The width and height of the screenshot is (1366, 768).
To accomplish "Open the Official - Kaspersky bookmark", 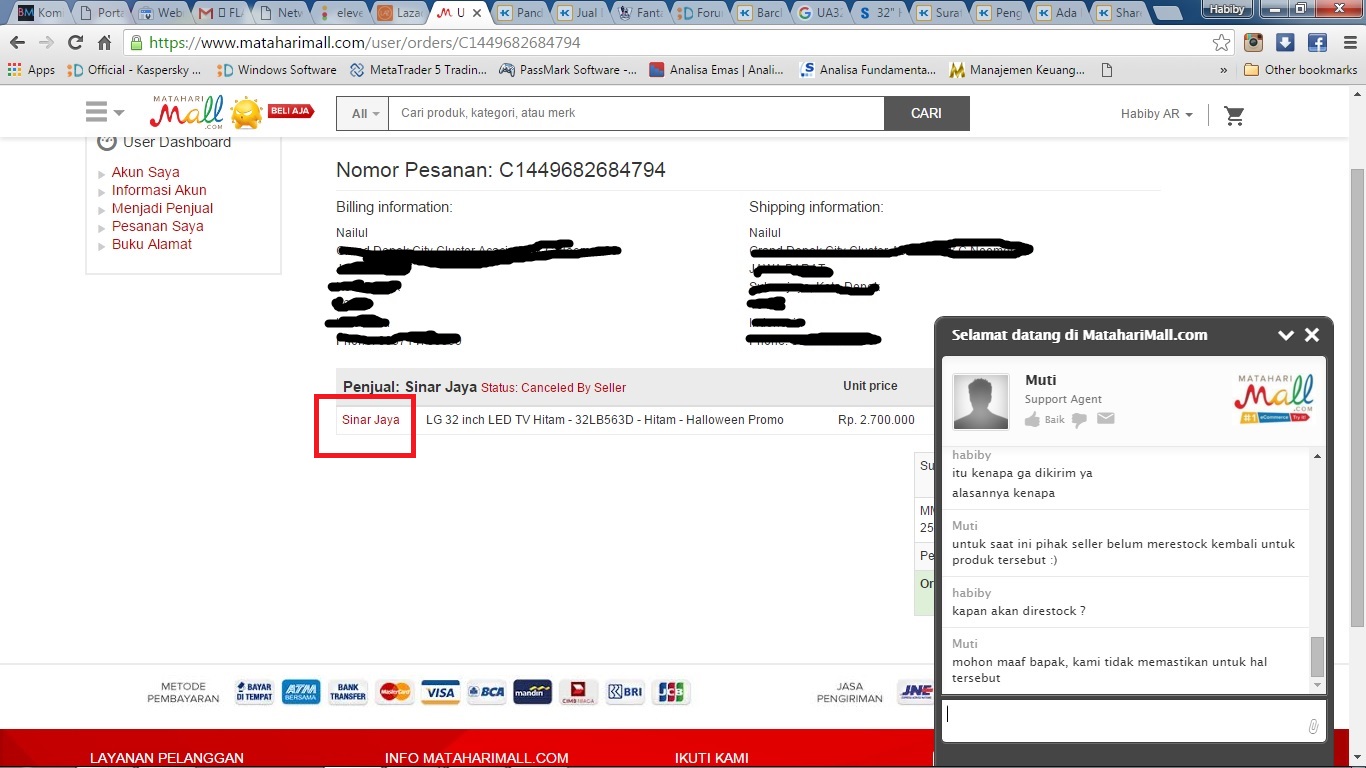I will click(135, 70).
